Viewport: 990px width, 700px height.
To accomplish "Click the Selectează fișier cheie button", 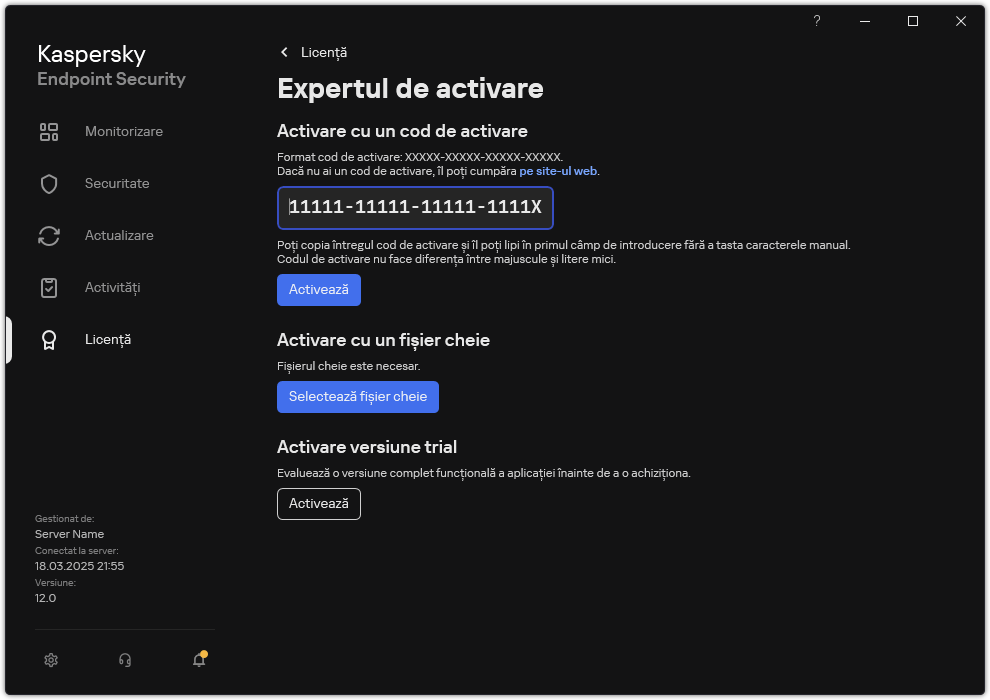I will [x=357, y=397].
